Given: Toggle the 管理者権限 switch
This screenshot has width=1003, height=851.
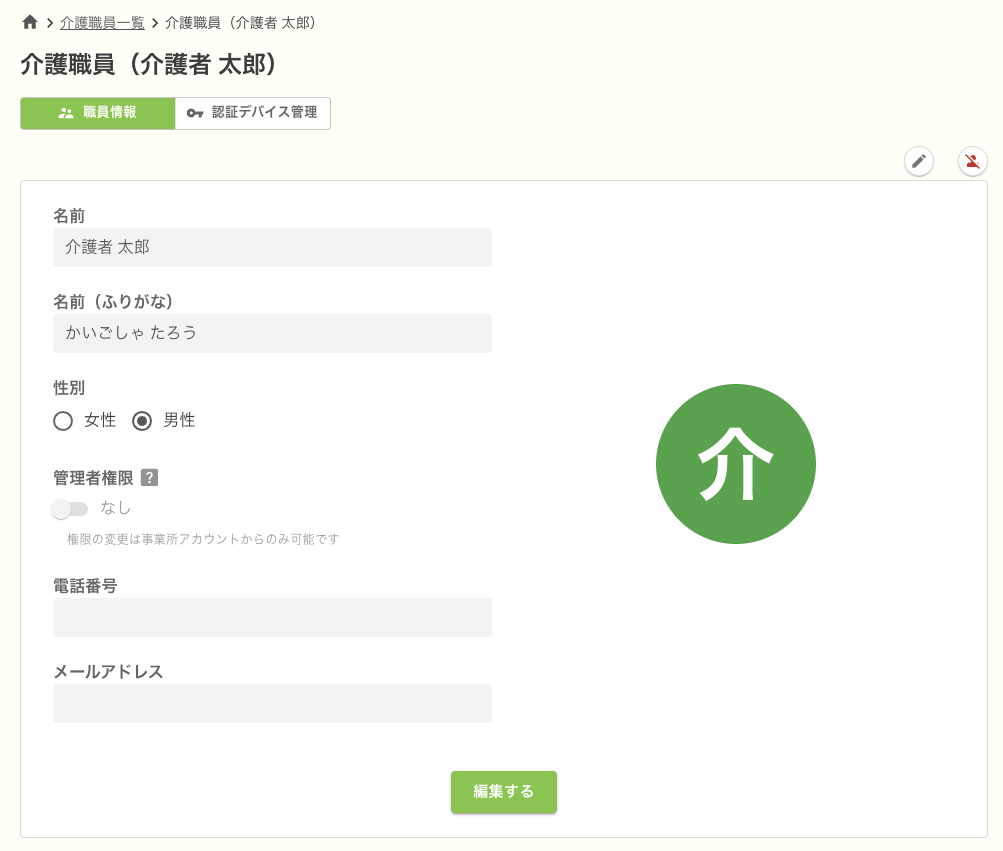Looking at the screenshot, I should [70, 509].
